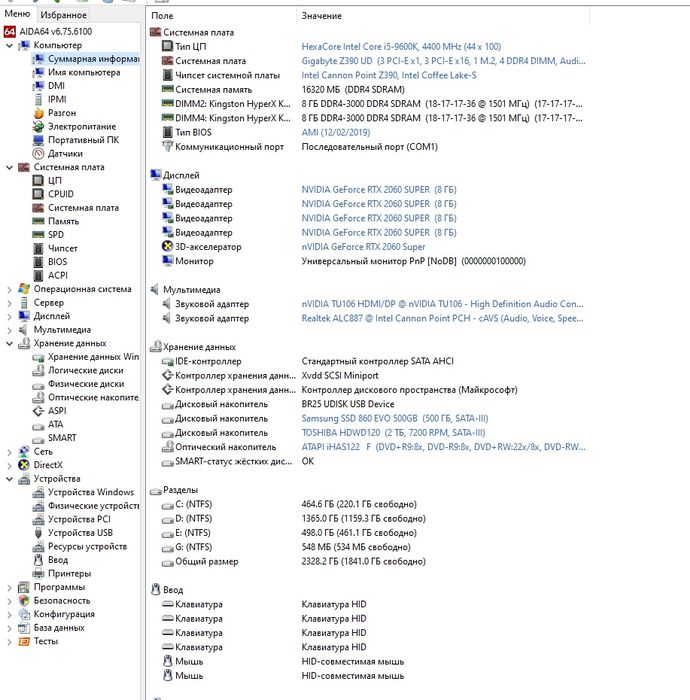This screenshot has width=690, height=700.
Task: Open the AMI (12/02/2019) BIOS link
Action: coord(336,133)
